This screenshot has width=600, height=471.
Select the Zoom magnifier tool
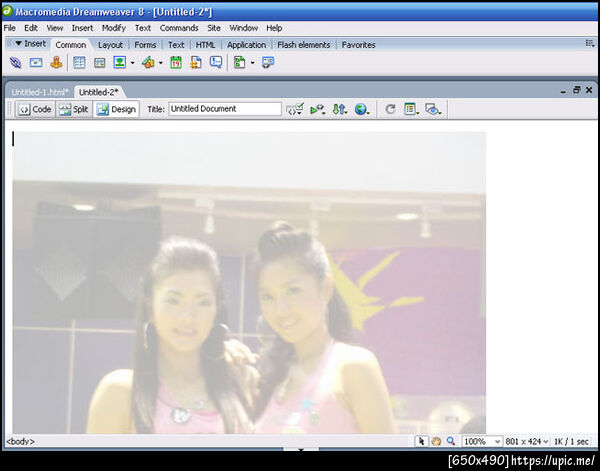(x=451, y=441)
